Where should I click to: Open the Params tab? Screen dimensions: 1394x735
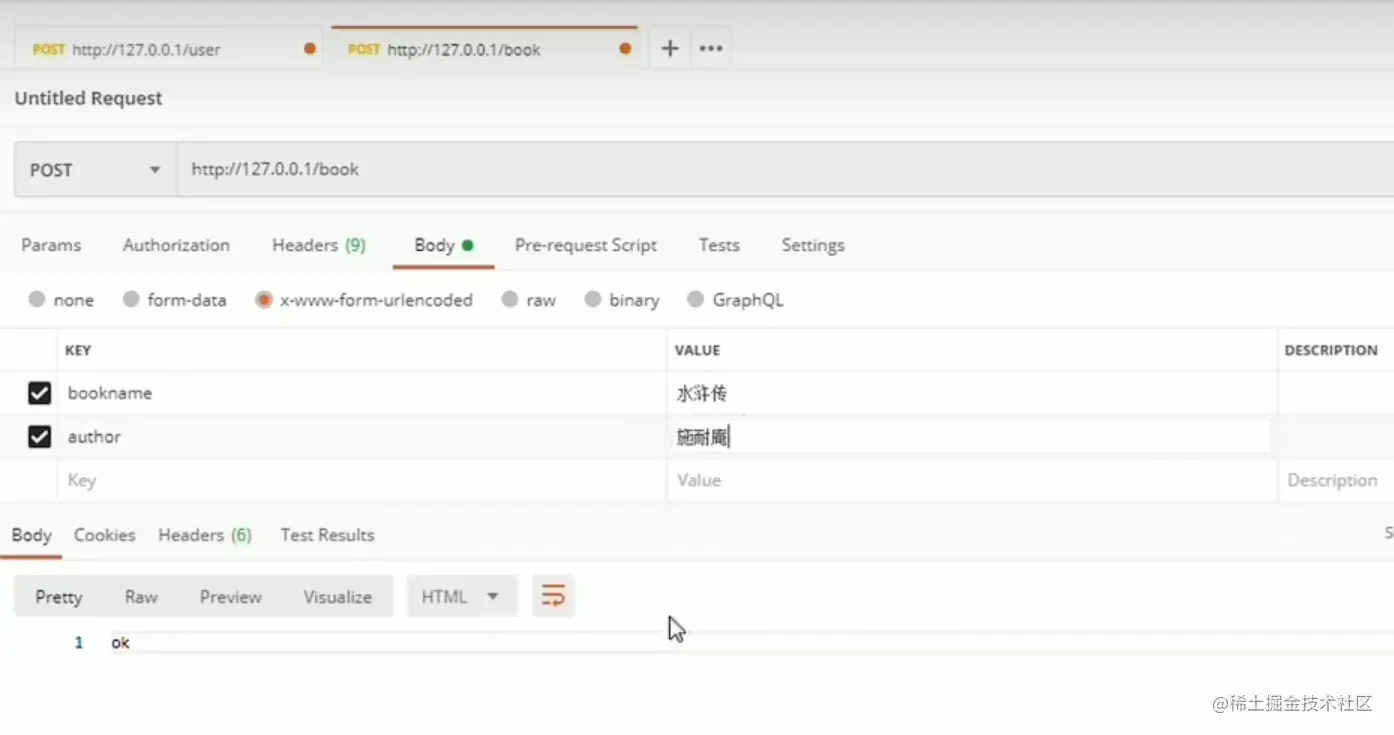coord(51,245)
